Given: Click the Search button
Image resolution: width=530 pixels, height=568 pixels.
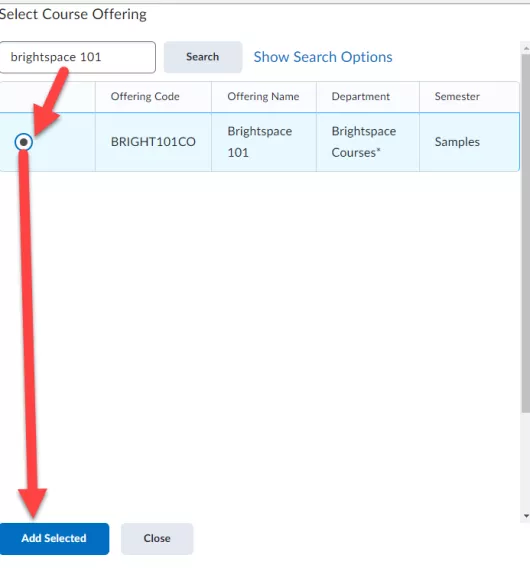Looking at the screenshot, I should (203, 57).
